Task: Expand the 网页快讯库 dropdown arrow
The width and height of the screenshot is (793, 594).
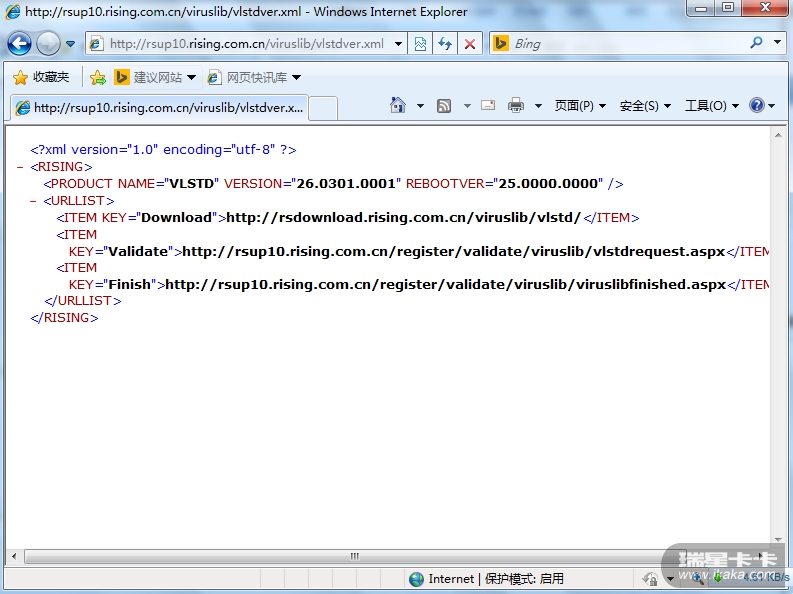Action: [x=297, y=77]
